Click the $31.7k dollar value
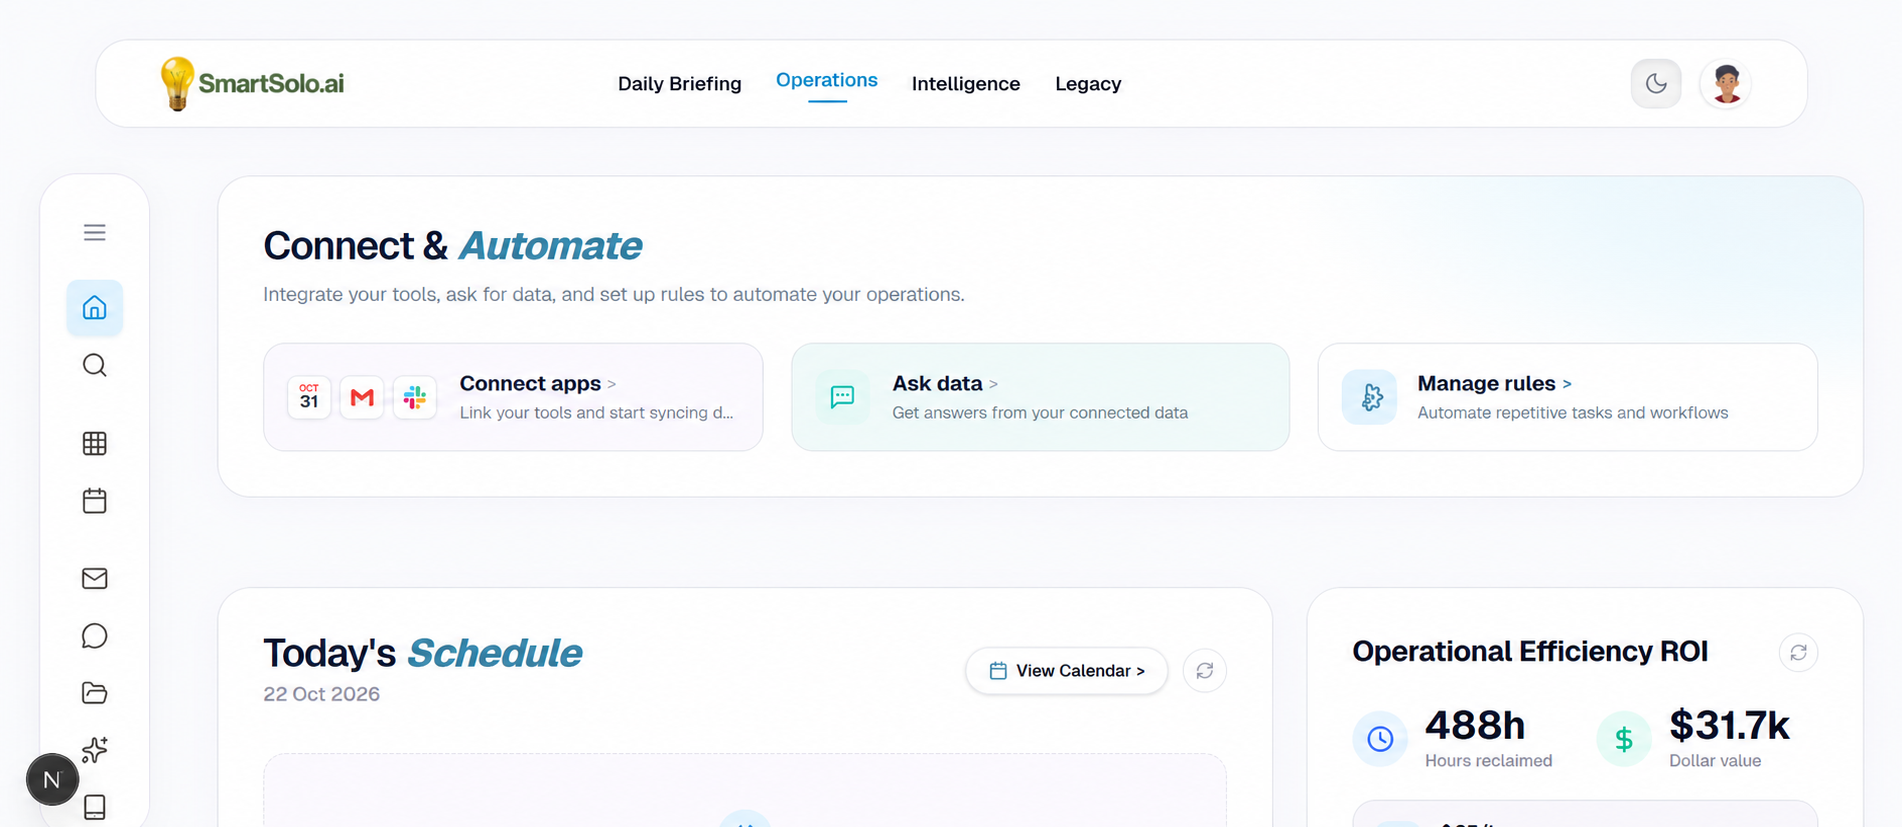The width and height of the screenshot is (1902, 827). pyautogui.click(x=1729, y=725)
